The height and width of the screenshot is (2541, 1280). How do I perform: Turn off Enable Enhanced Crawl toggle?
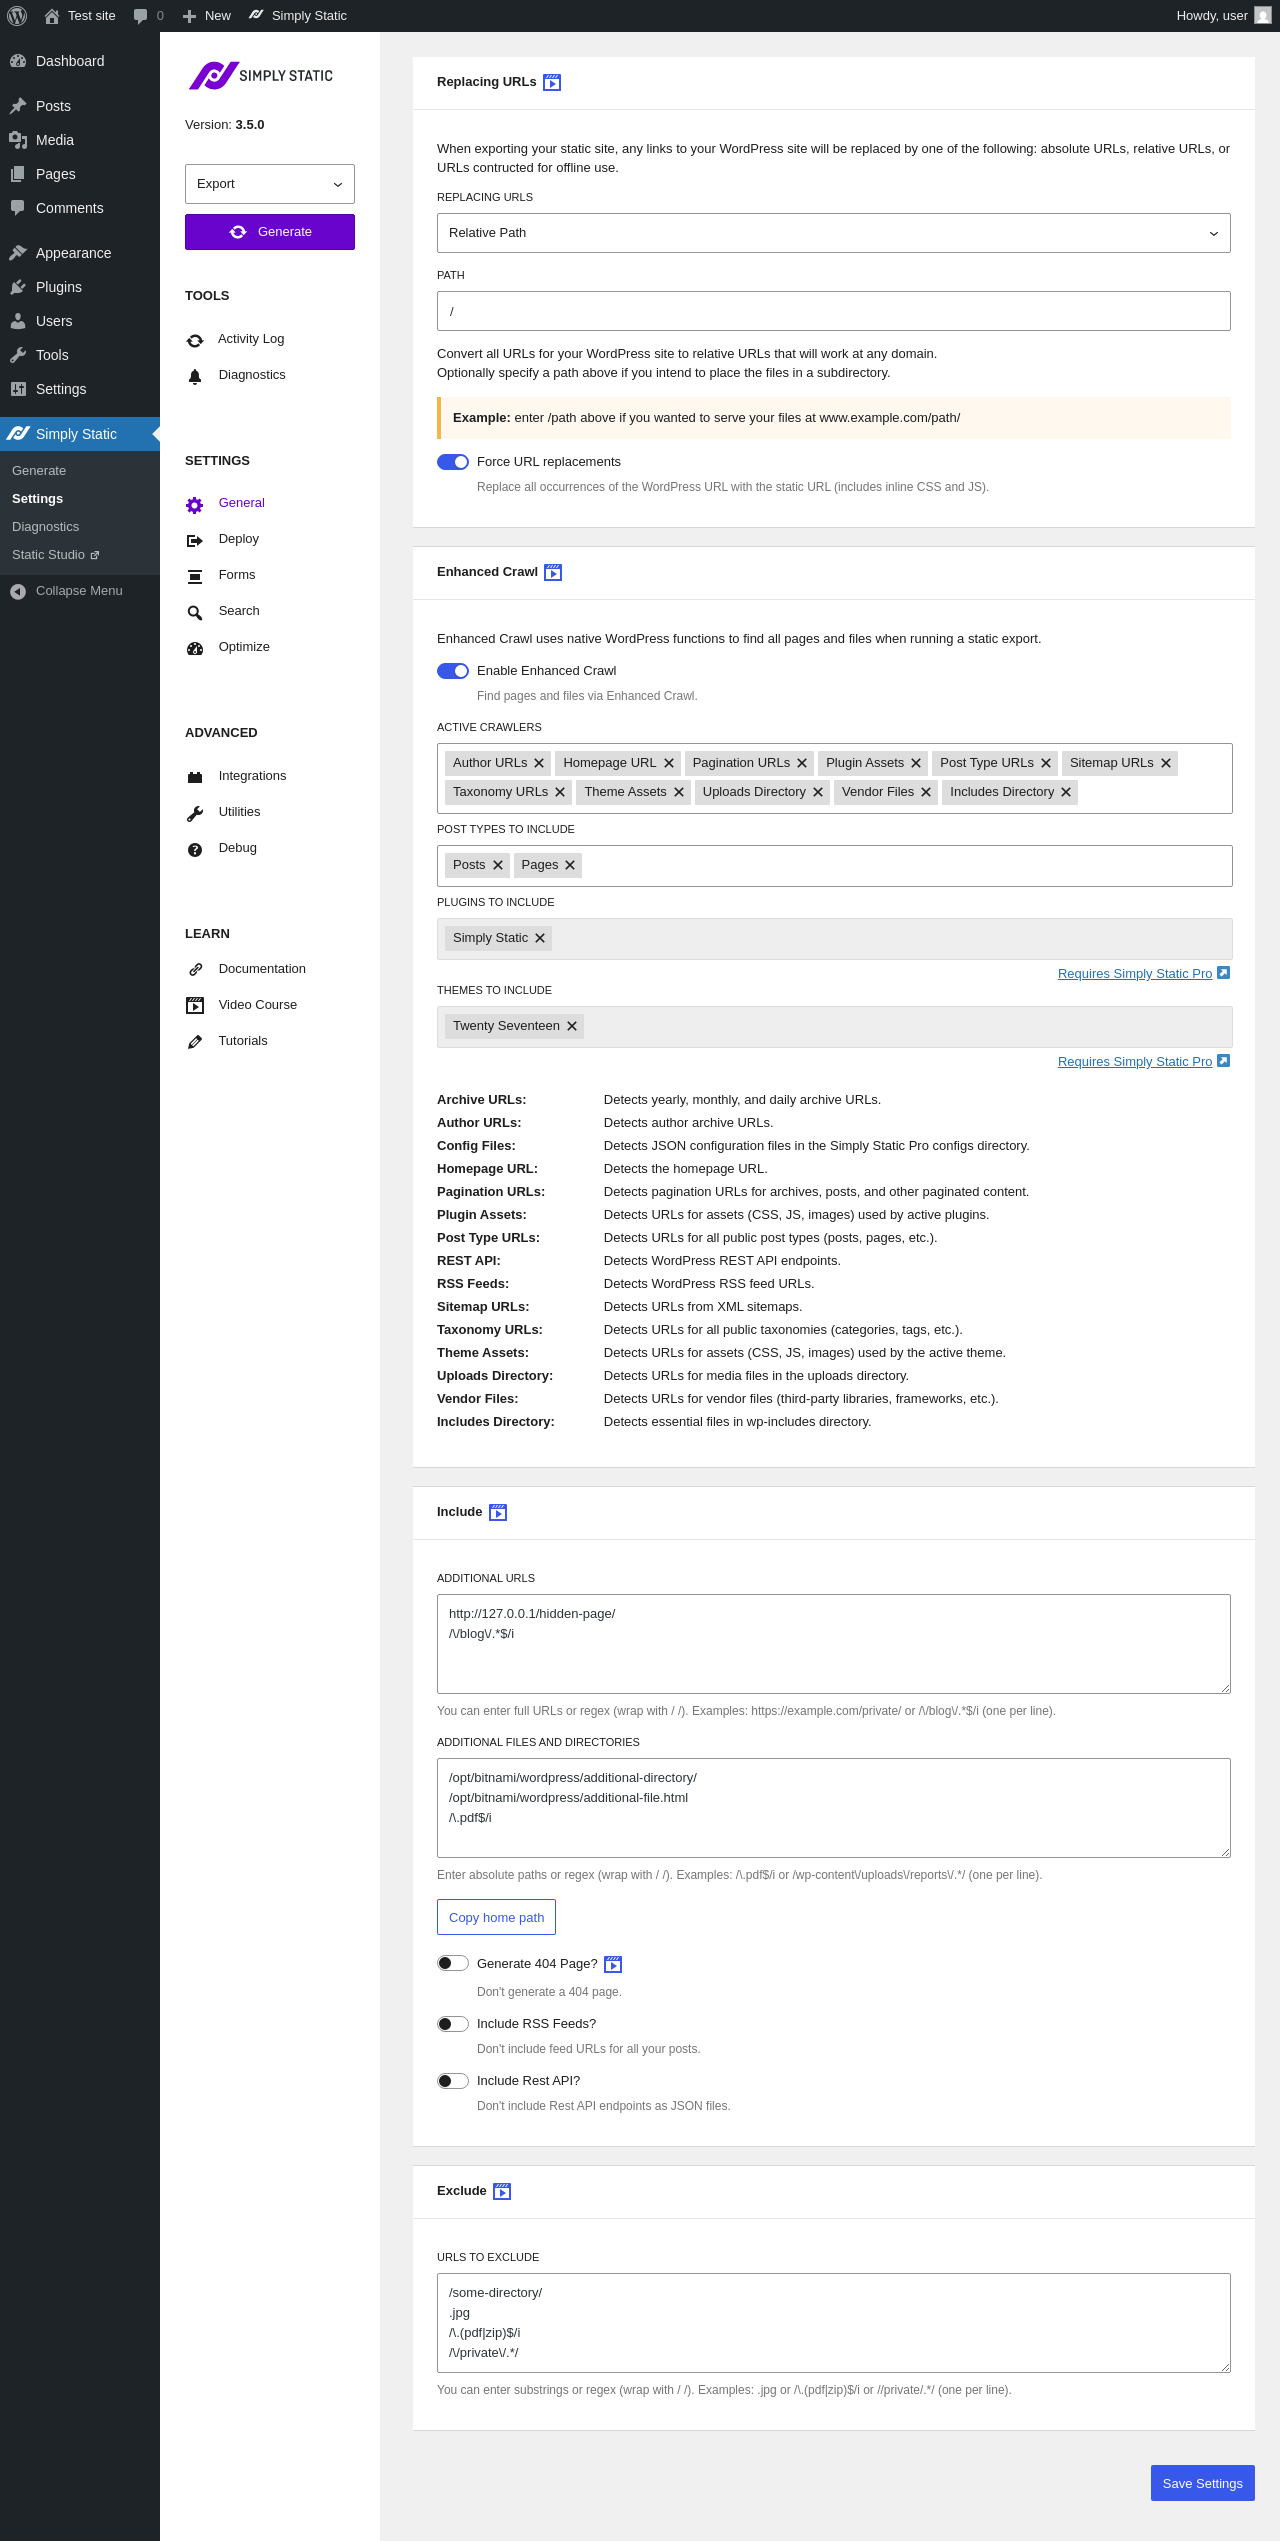click(x=453, y=671)
